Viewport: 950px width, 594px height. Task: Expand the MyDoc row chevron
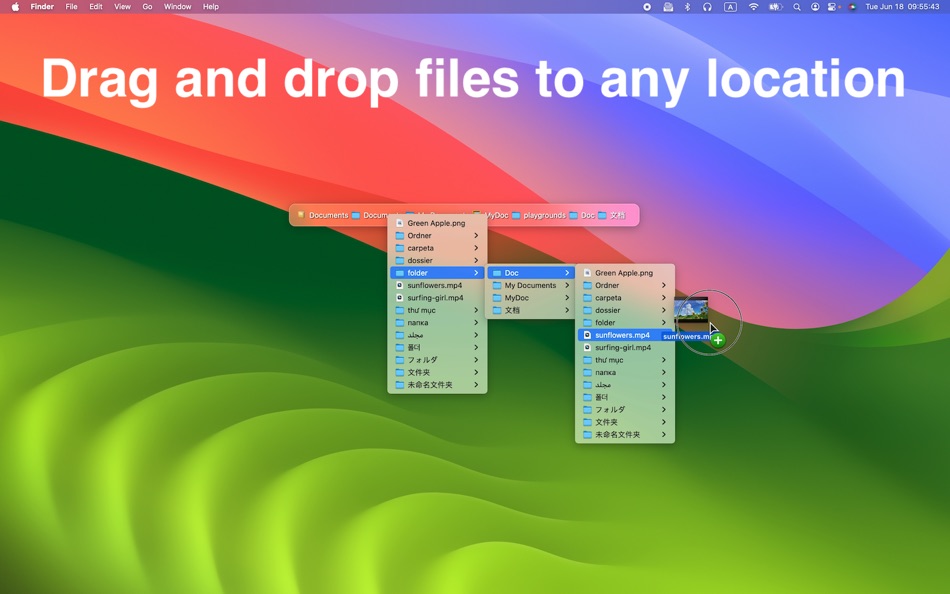[567, 298]
